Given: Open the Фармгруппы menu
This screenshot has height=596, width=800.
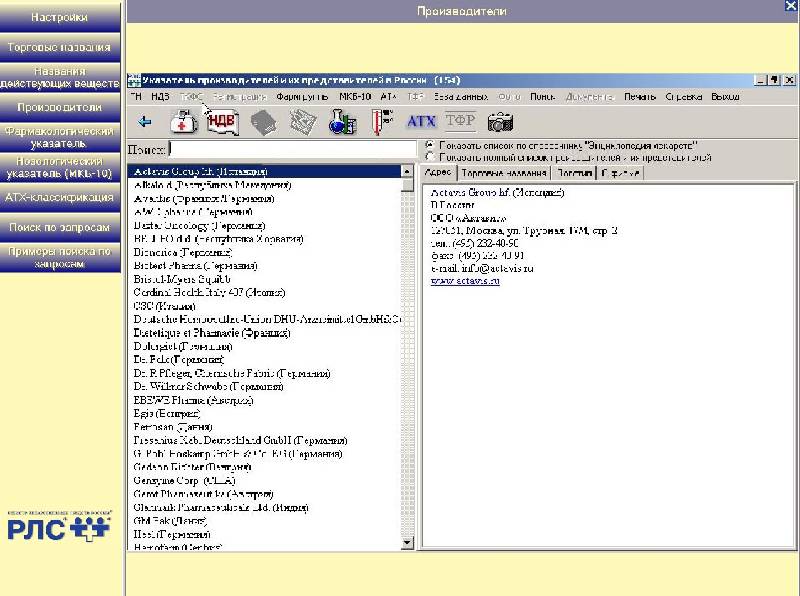Looking at the screenshot, I should click(x=302, y=96).
